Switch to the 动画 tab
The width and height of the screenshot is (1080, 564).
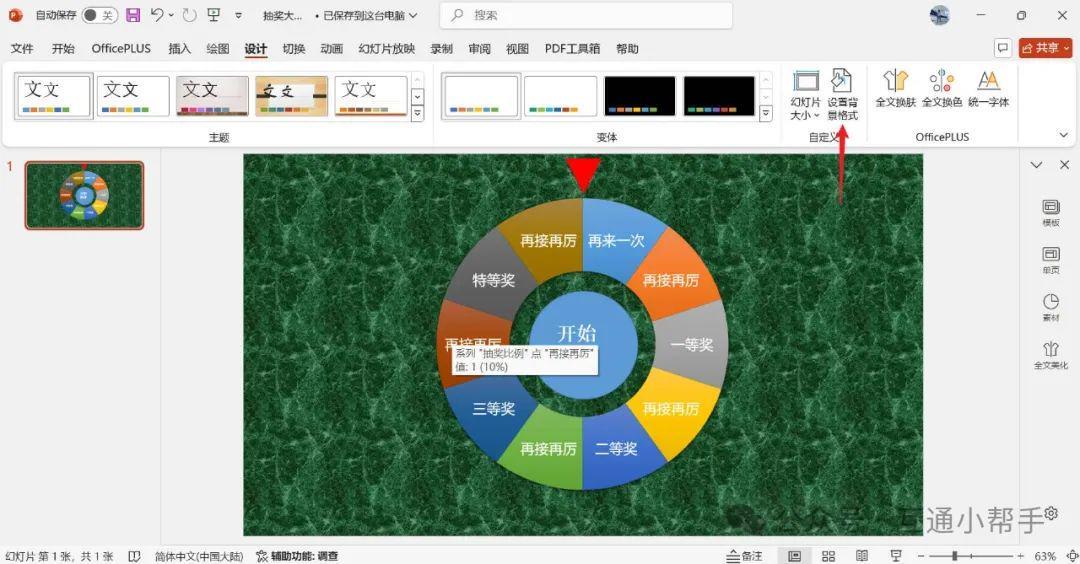pyautogui.click(x=332, y=48)
